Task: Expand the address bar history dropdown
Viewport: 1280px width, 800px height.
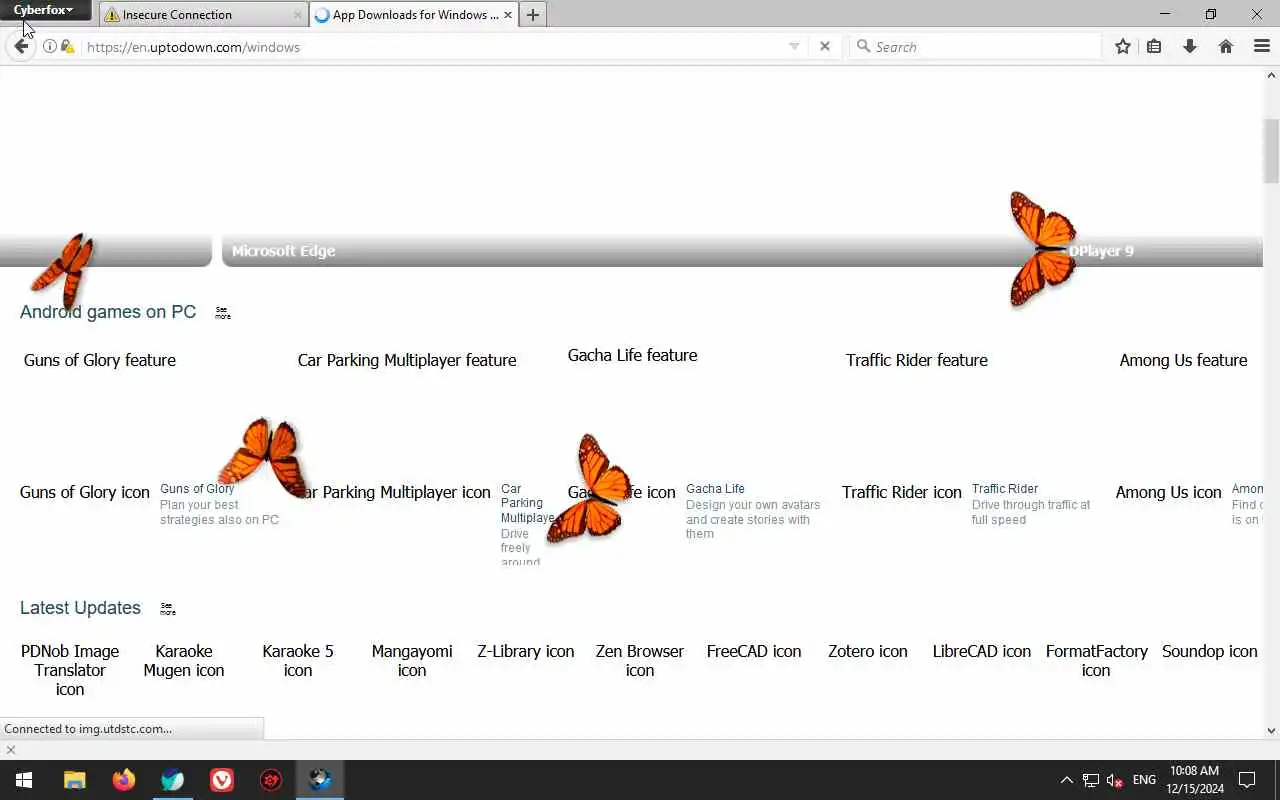Action: (x=794, y=46)
